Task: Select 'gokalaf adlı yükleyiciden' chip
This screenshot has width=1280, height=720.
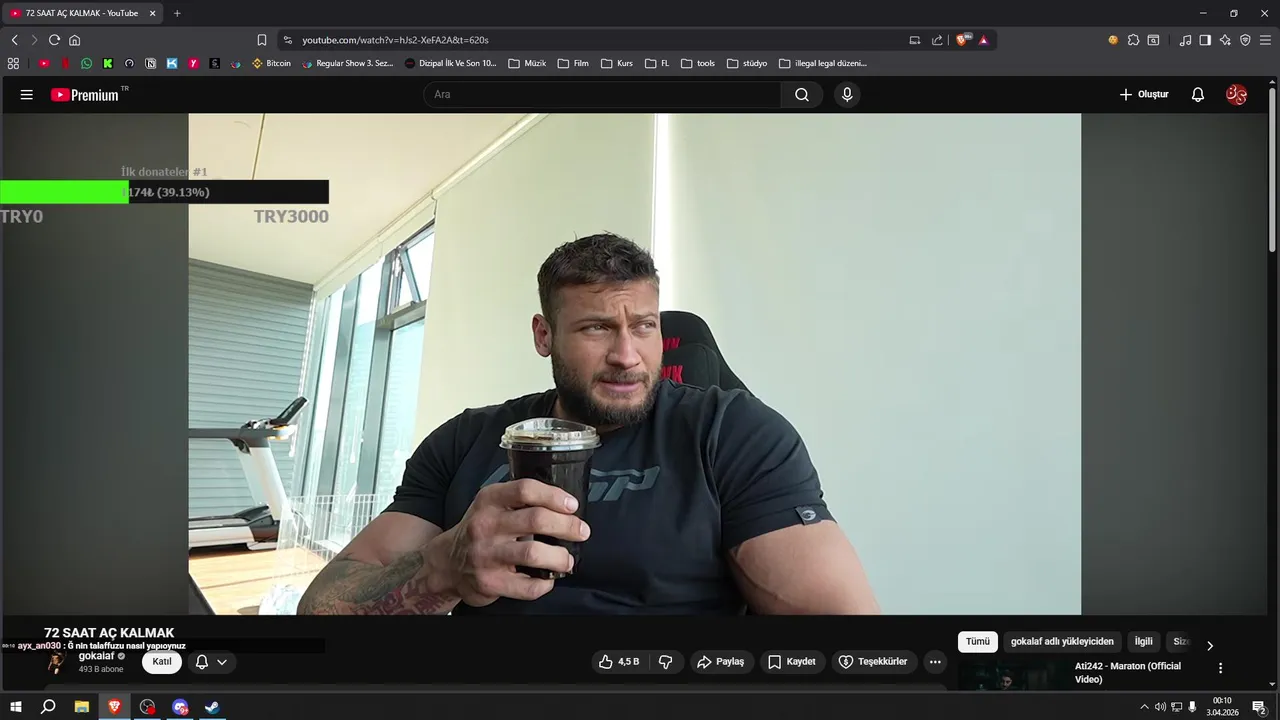Action: [1062, 642]
